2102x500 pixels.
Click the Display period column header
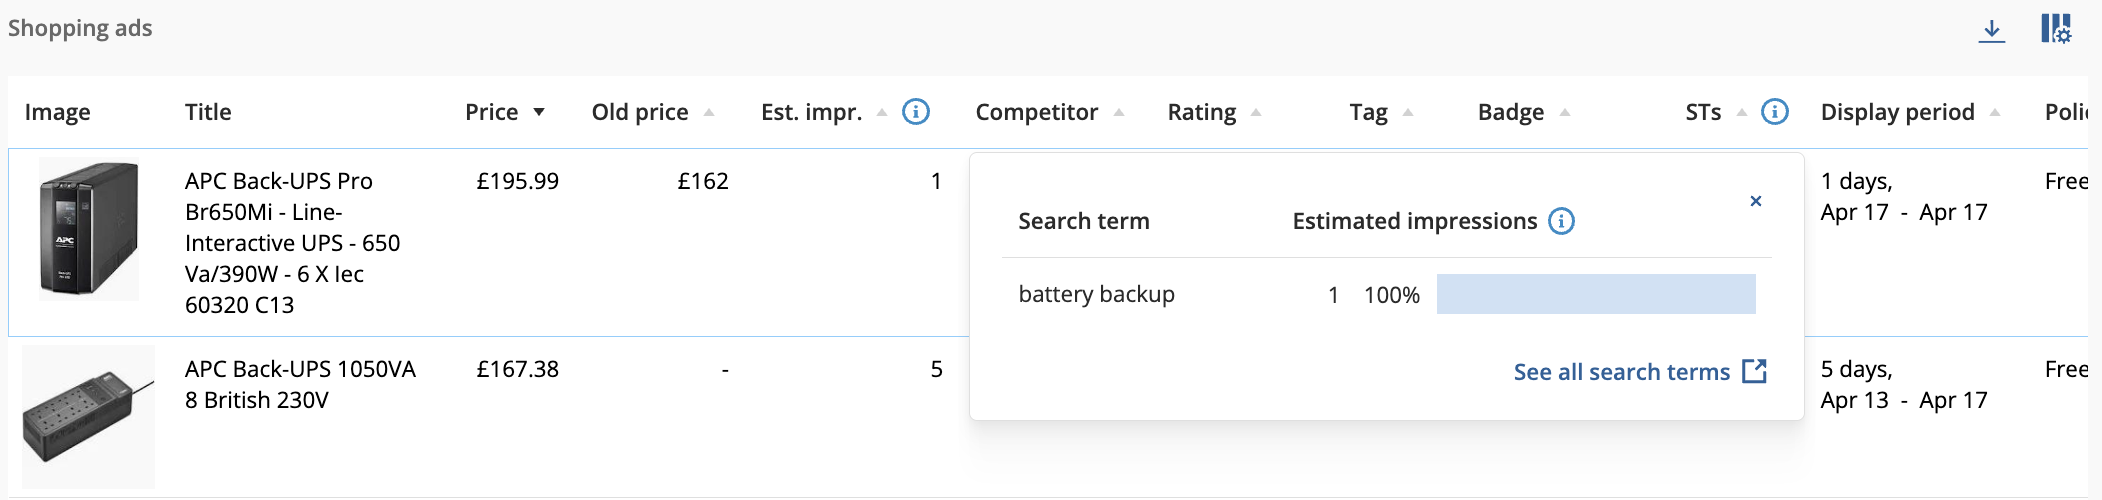coord(1897,112)
